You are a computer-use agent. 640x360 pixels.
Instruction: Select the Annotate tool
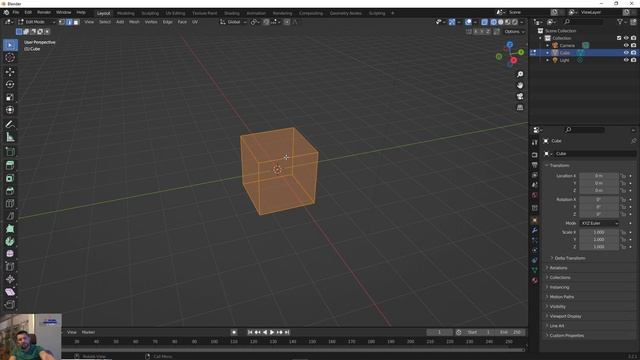click(10, 124)
